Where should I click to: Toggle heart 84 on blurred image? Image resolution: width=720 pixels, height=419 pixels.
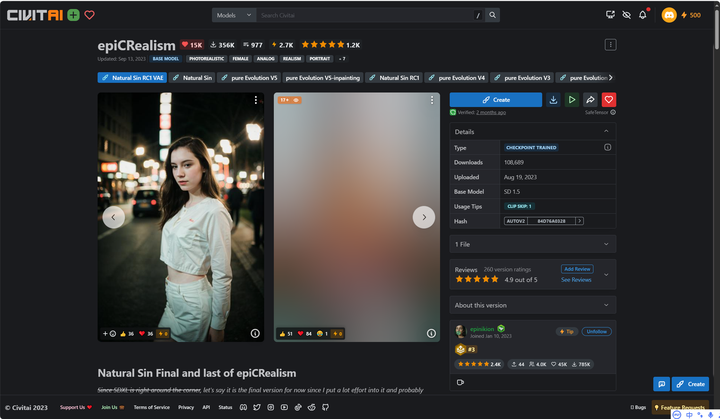304,334
